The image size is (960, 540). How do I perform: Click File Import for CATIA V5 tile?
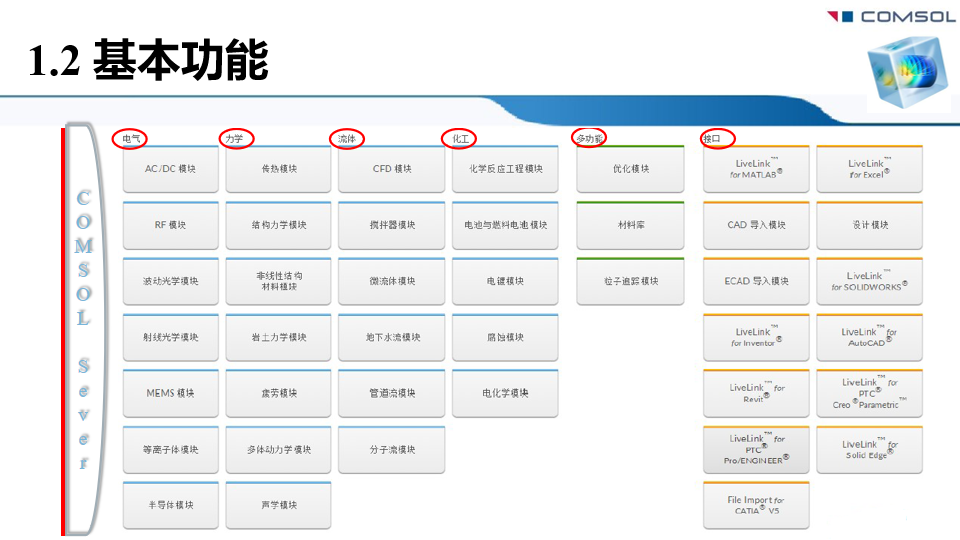tap(756, 505)
